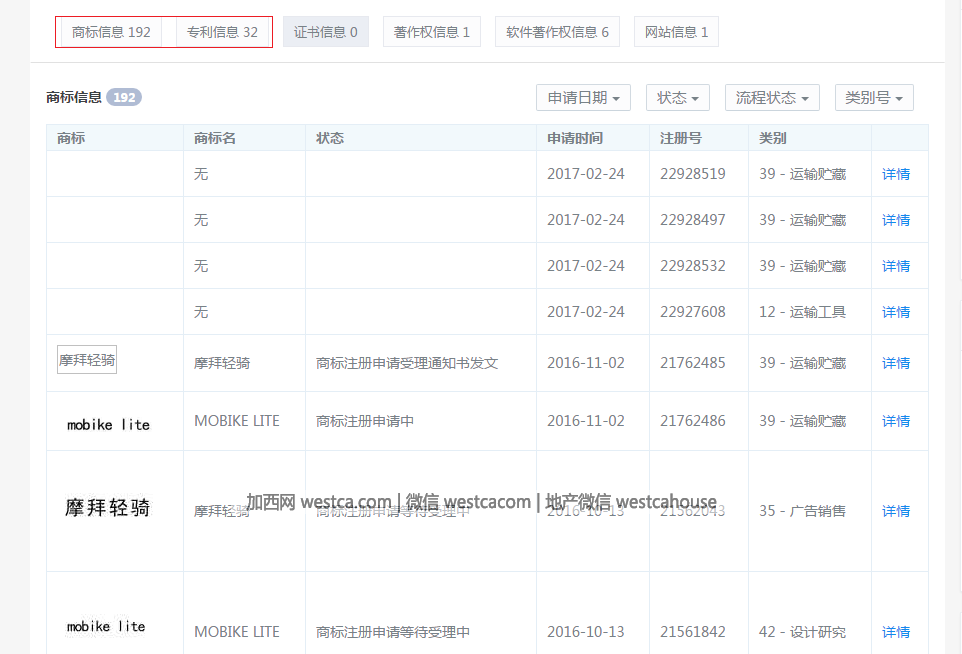Switch to 软件著作权信息 6 tab

(x=557, y=32)
